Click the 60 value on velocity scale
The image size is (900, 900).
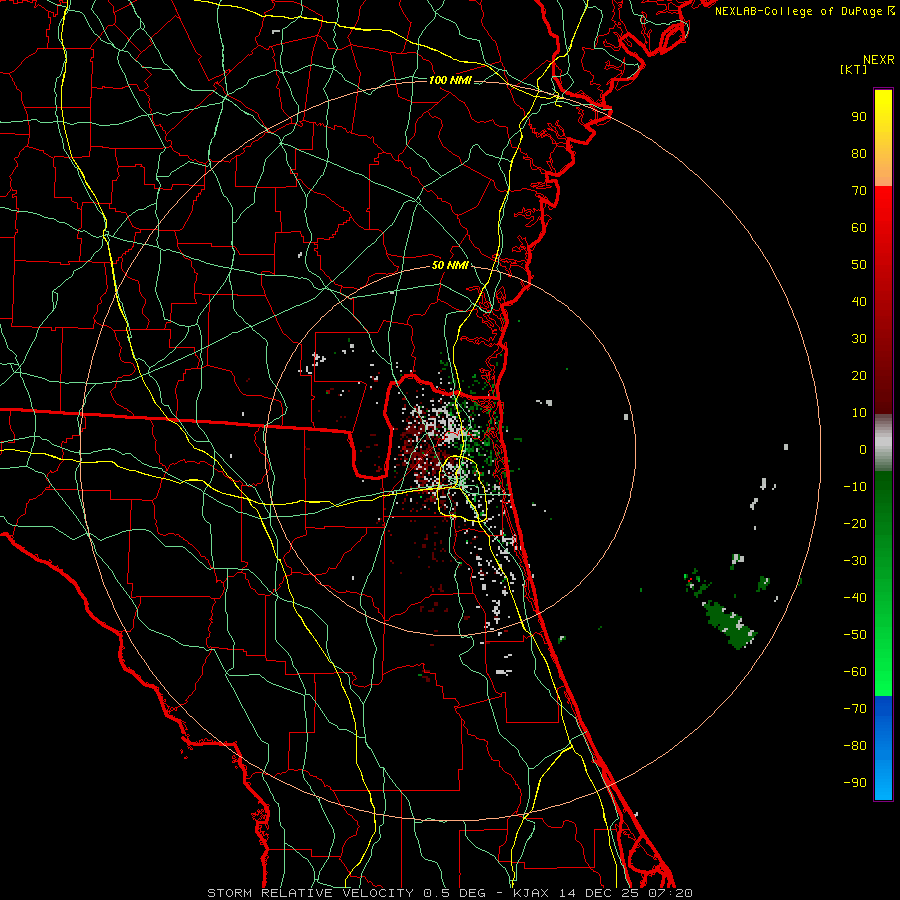[859, 228]
